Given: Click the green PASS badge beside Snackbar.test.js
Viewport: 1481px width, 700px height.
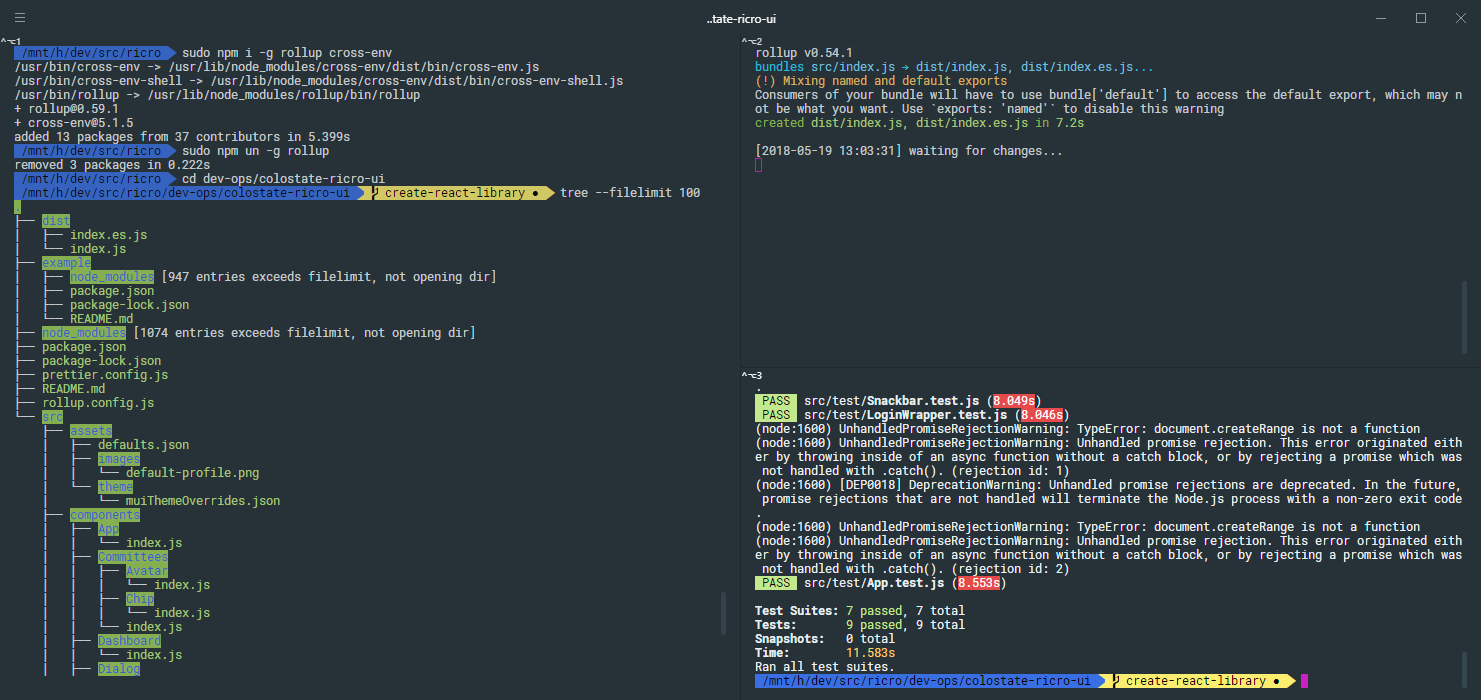Looking at the screenshot, I should [x=776, y=400].
